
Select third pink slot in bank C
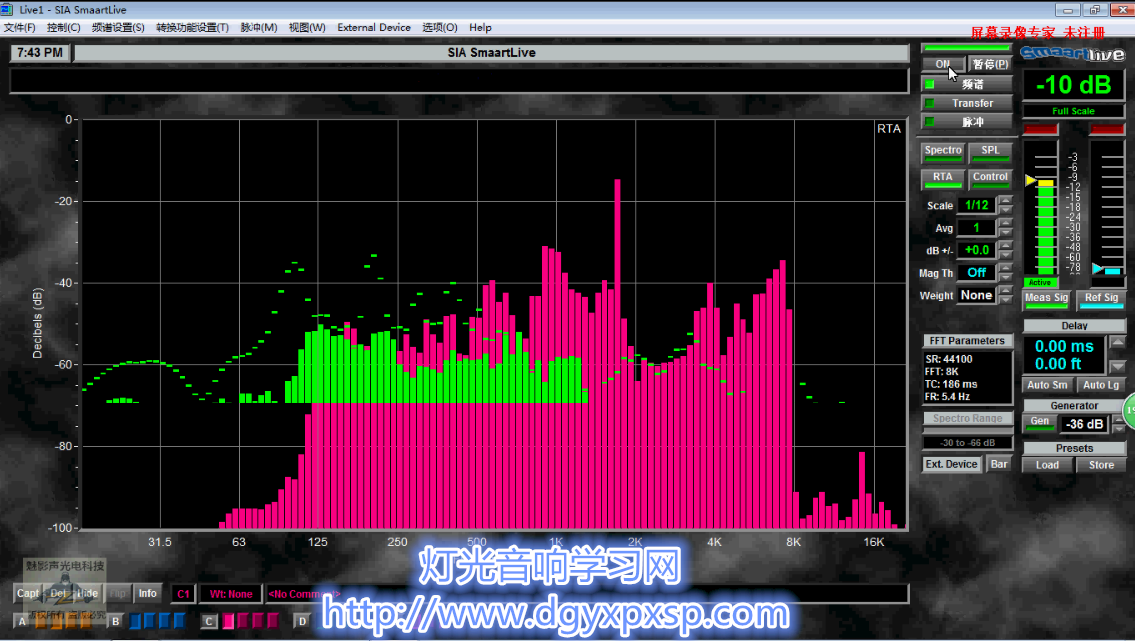[x=258, y=621]
